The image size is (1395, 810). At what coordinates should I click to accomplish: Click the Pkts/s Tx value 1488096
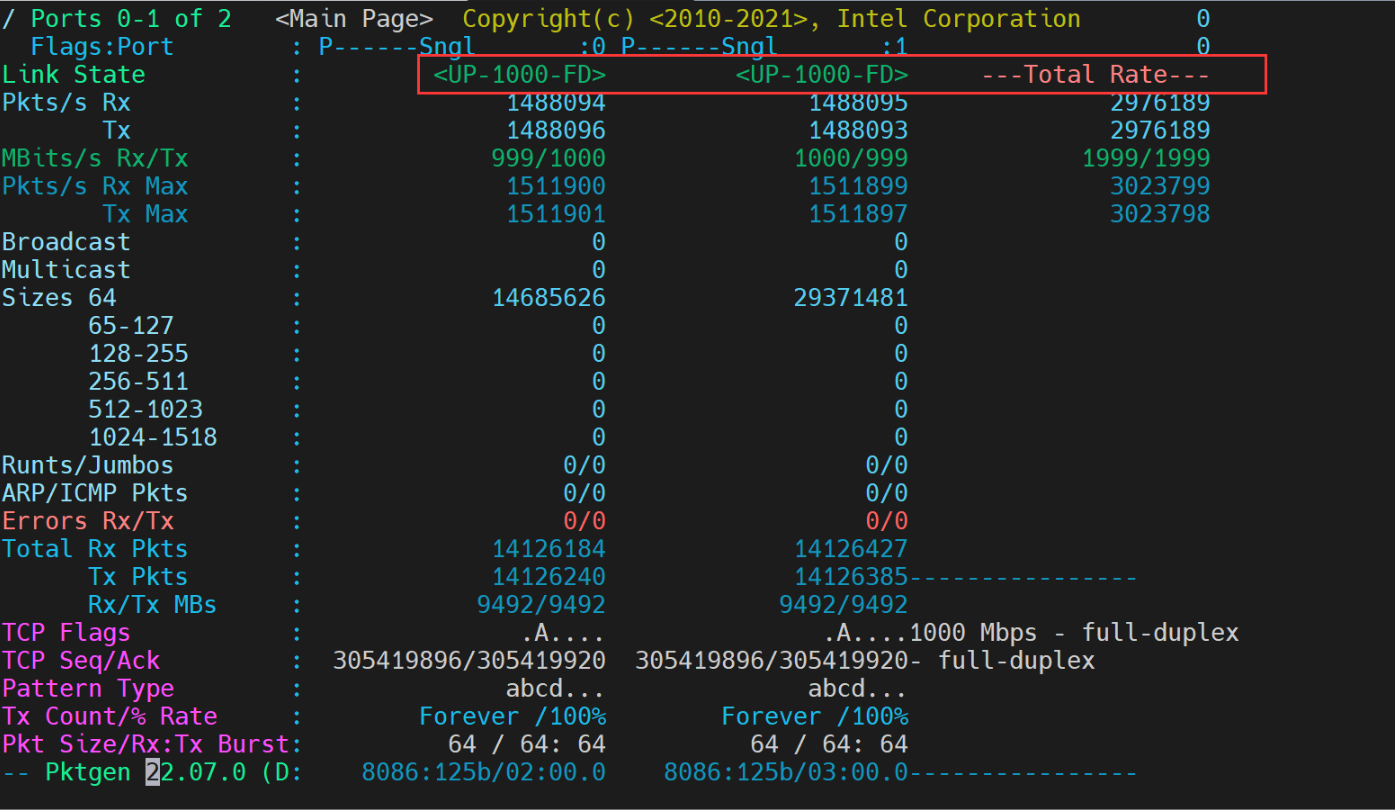point(555,130)
